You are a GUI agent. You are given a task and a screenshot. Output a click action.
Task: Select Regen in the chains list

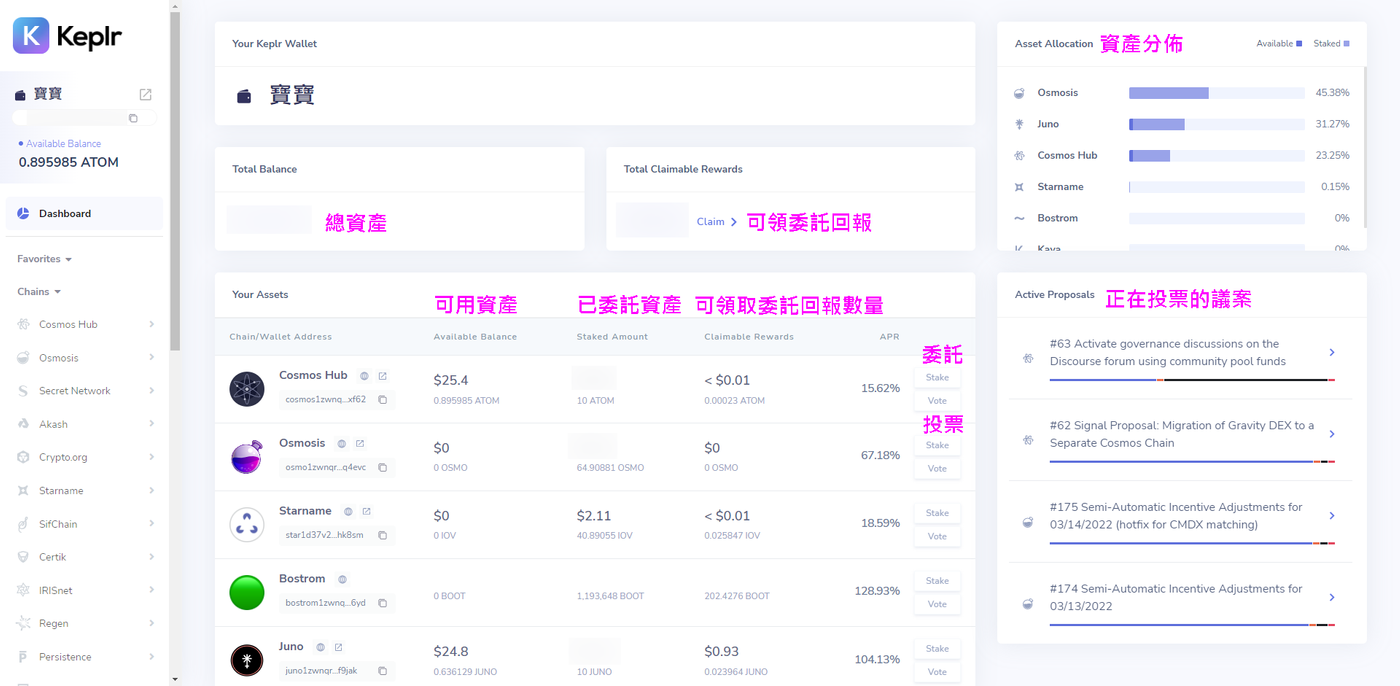click(84, 624)
